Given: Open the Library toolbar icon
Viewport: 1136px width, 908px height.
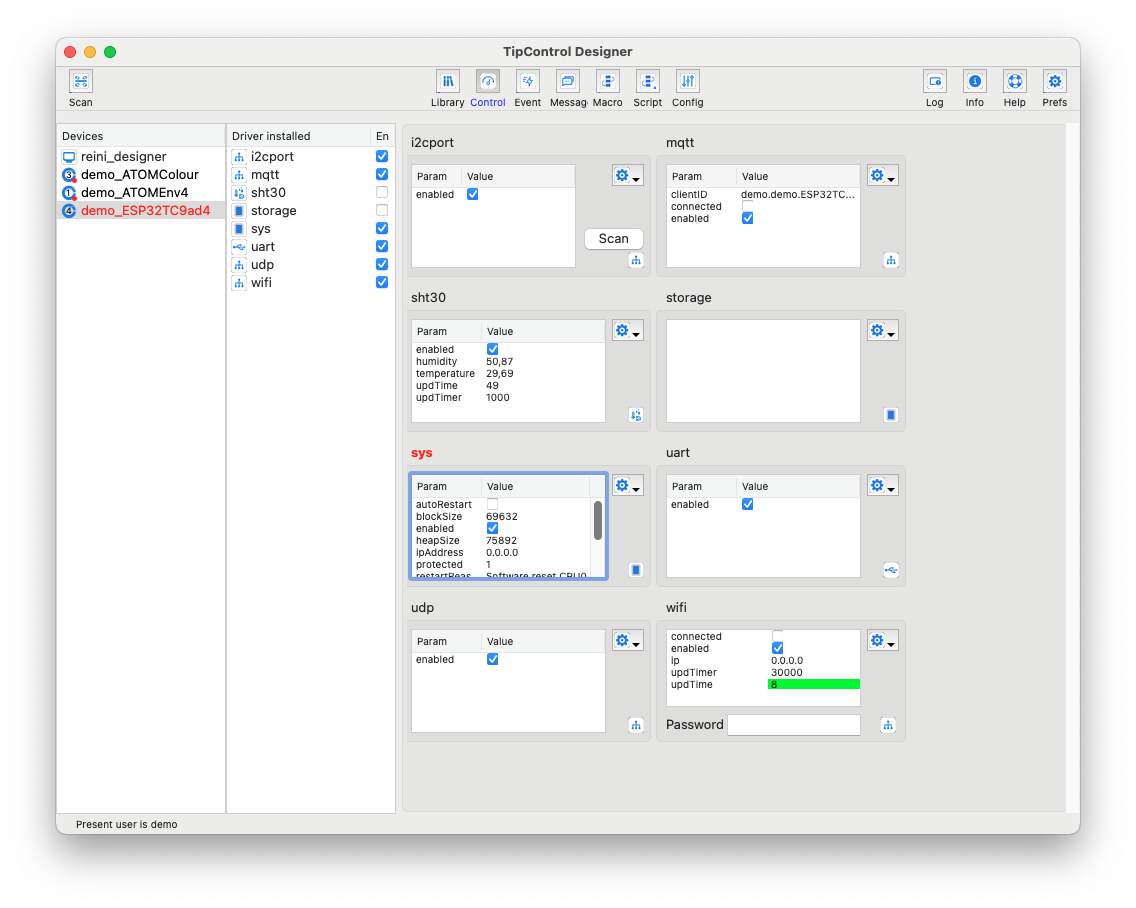Looking at the screenshot, I should 447,82.
